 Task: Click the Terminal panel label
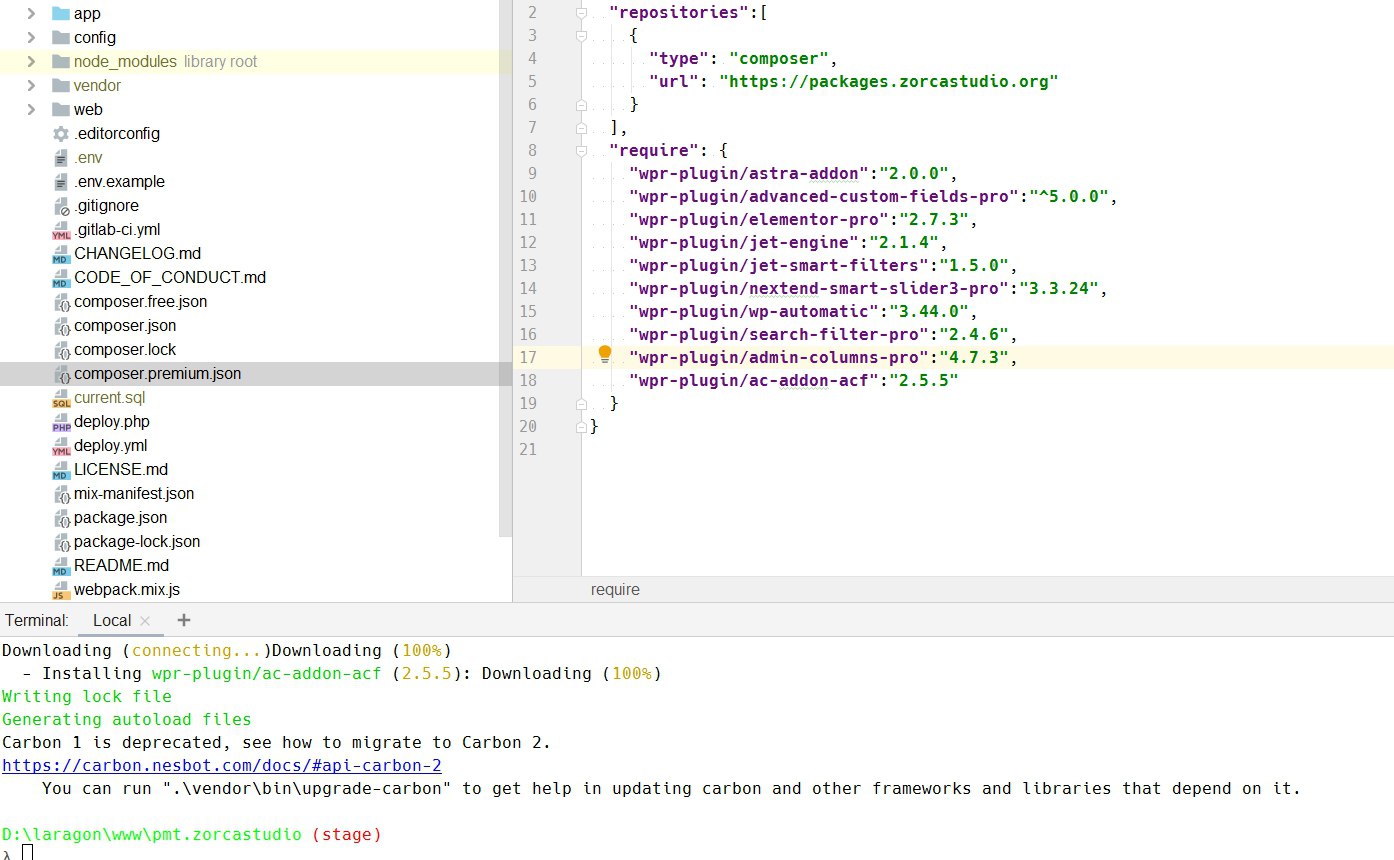[x=37, y=620]
